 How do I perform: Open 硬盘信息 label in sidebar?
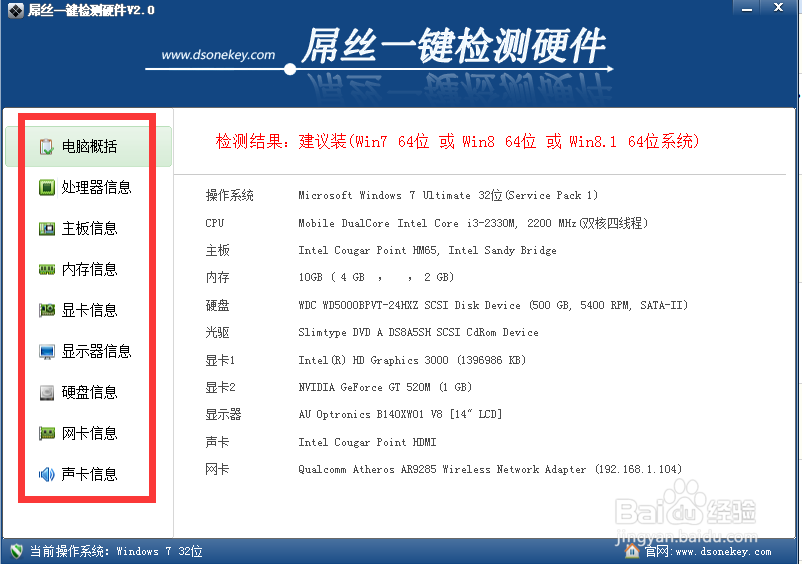[90, 393]
